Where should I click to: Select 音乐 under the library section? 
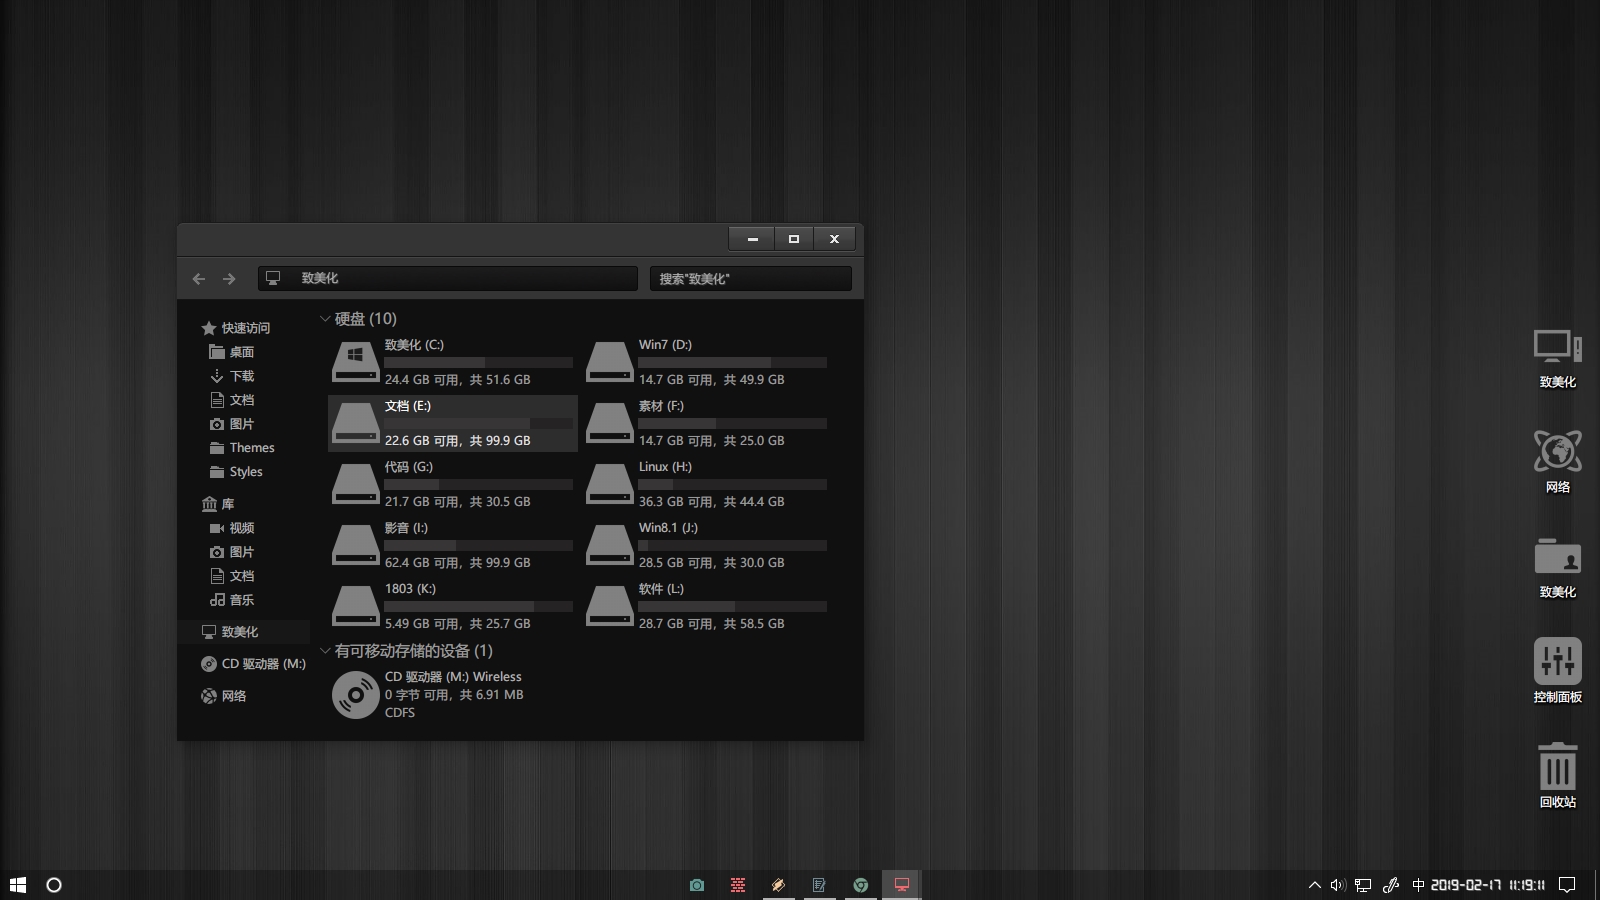coord(242,600)
